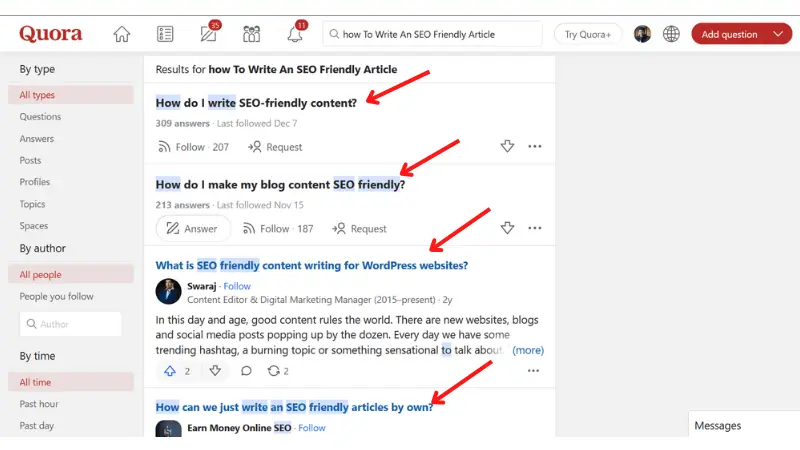The width and height of the screenshot is (800, 450).
Task: Open the Quora logo homepage
Action: pyautogui.click(x=51, y=34)
